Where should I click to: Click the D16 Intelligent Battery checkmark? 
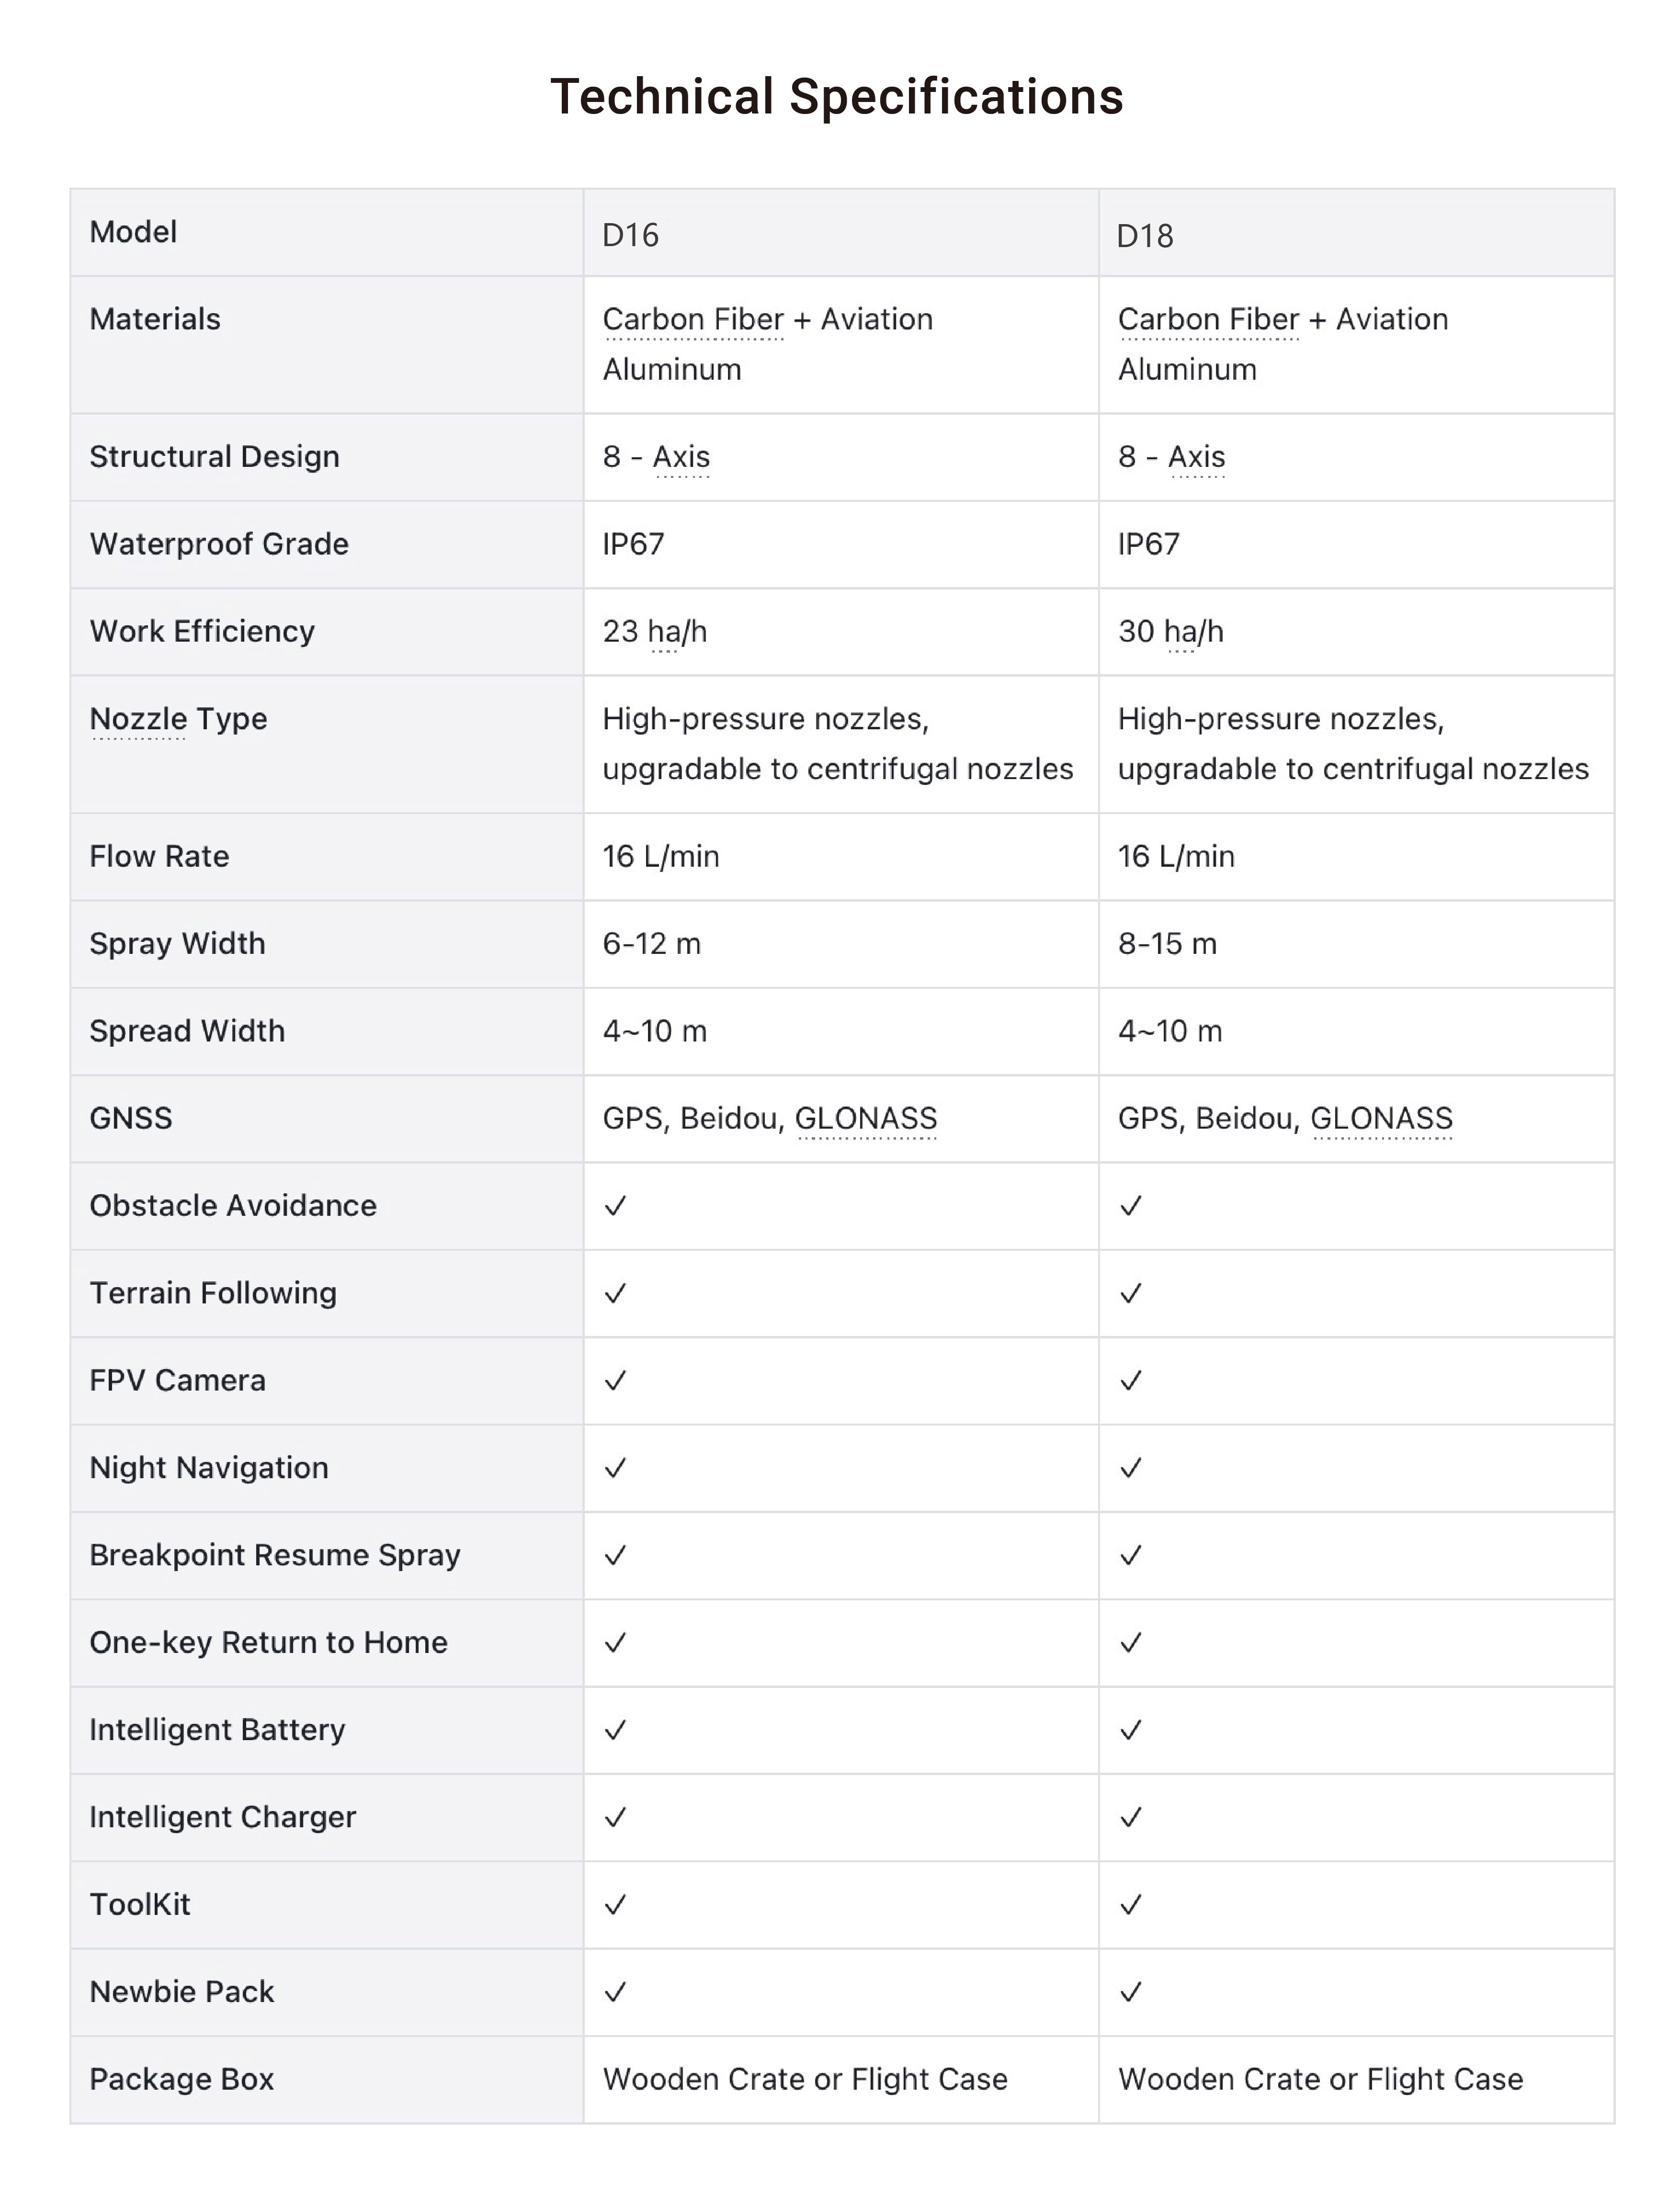pos(616,1730)
